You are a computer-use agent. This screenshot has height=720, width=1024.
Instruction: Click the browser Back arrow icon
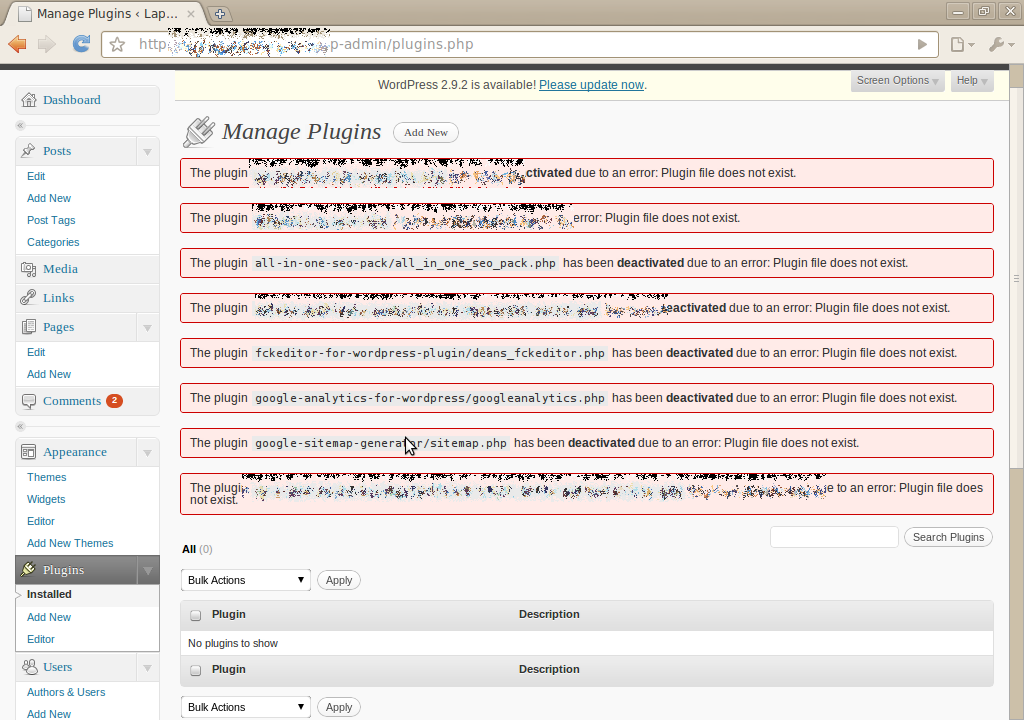tap(18, 44)
